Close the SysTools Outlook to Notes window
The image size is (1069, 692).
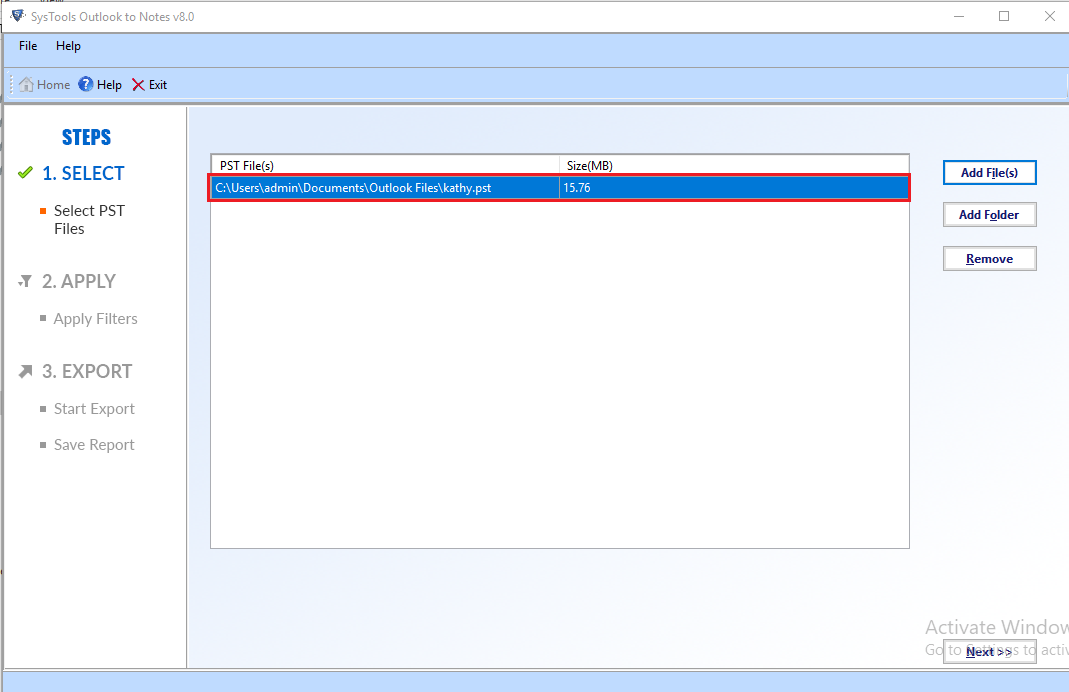coord(1050,16)
